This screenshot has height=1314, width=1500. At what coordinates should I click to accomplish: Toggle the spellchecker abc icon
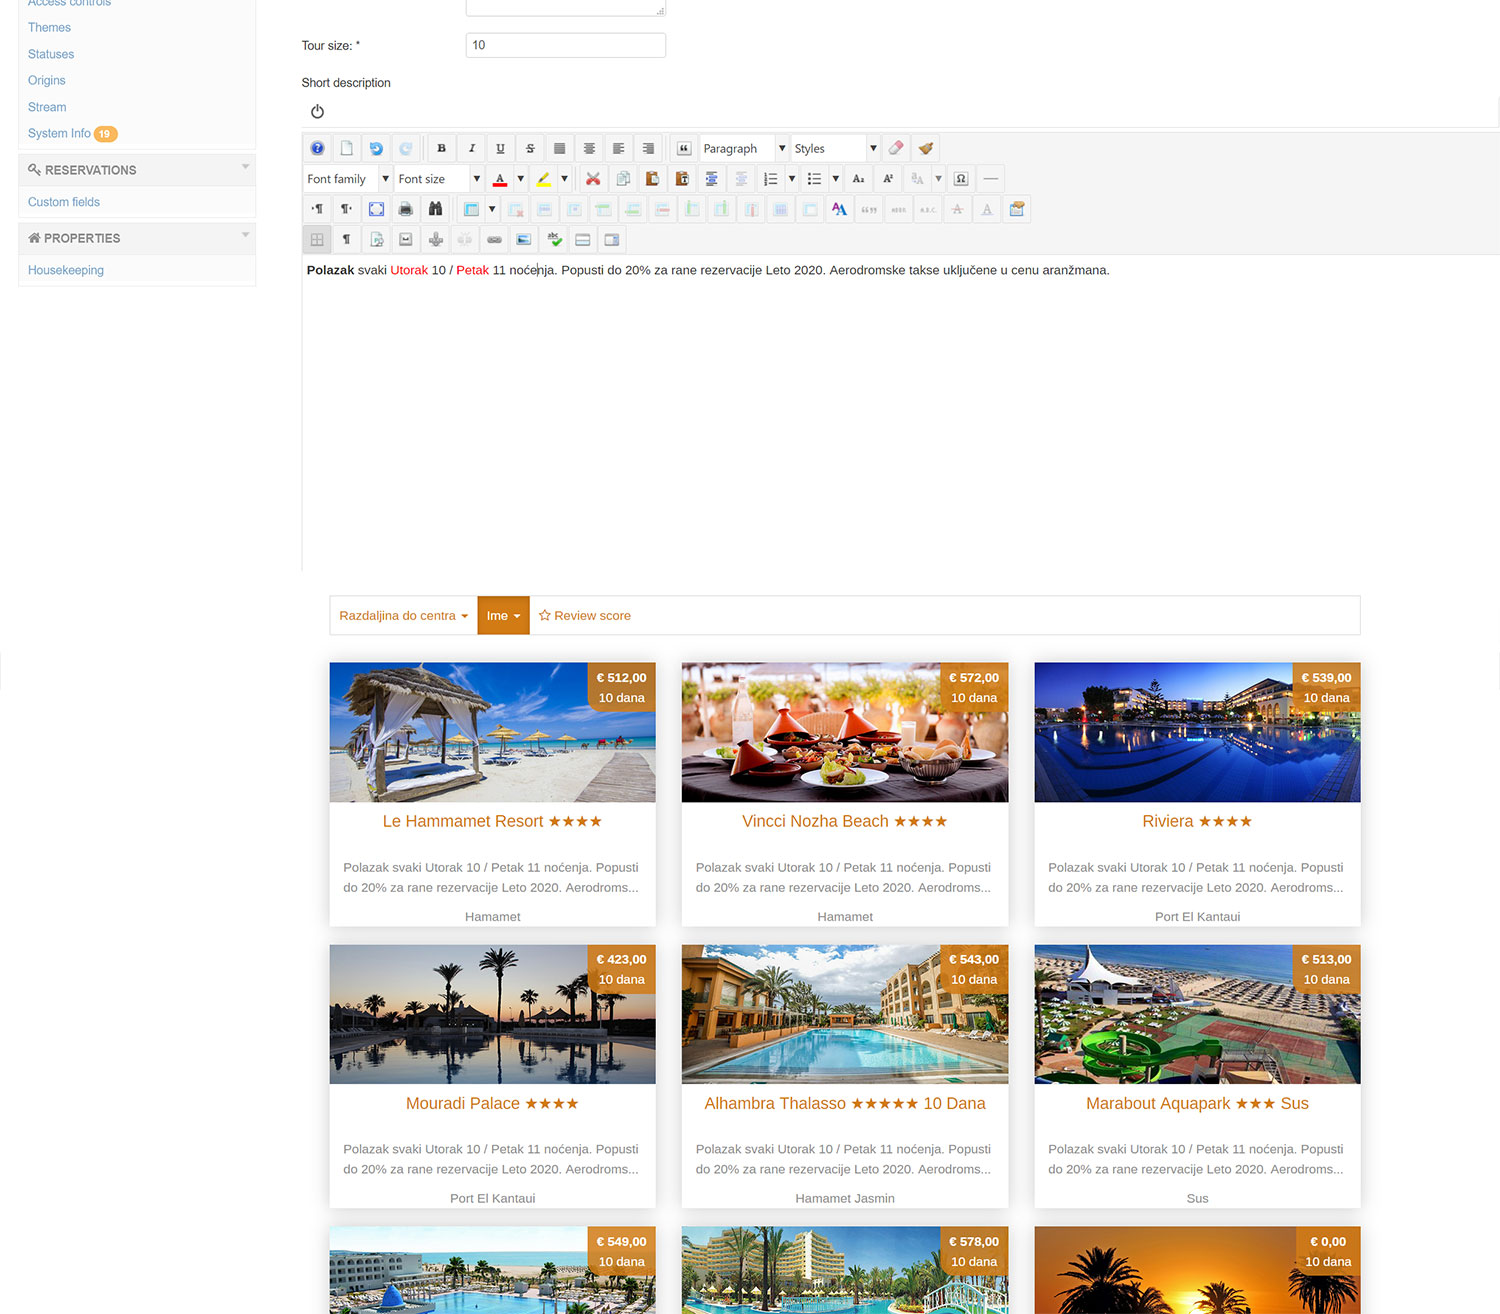point(554,240)
